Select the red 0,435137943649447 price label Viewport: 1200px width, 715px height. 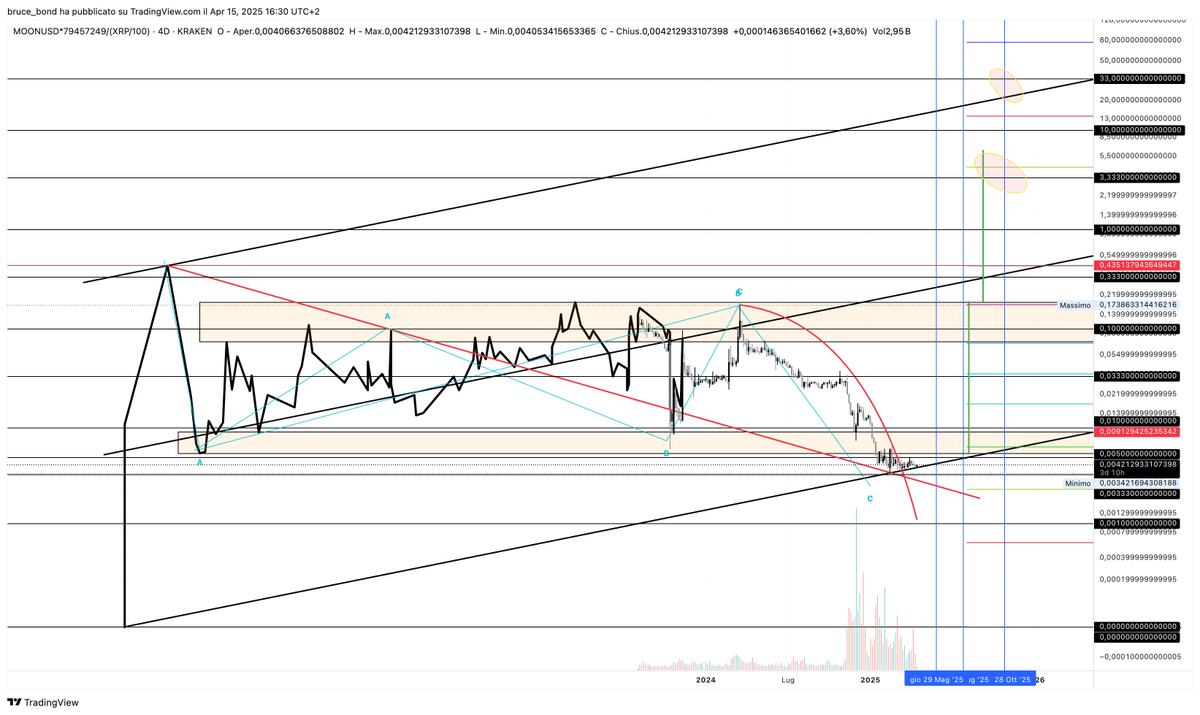1139,265
